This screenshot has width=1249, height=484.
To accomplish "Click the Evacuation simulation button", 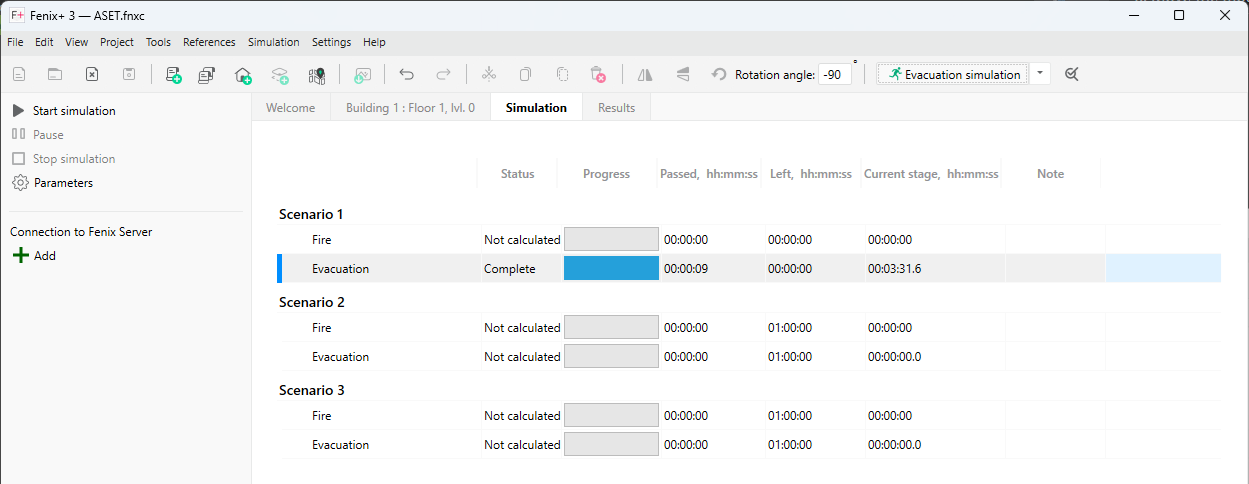I will click(x=953, y=74).
